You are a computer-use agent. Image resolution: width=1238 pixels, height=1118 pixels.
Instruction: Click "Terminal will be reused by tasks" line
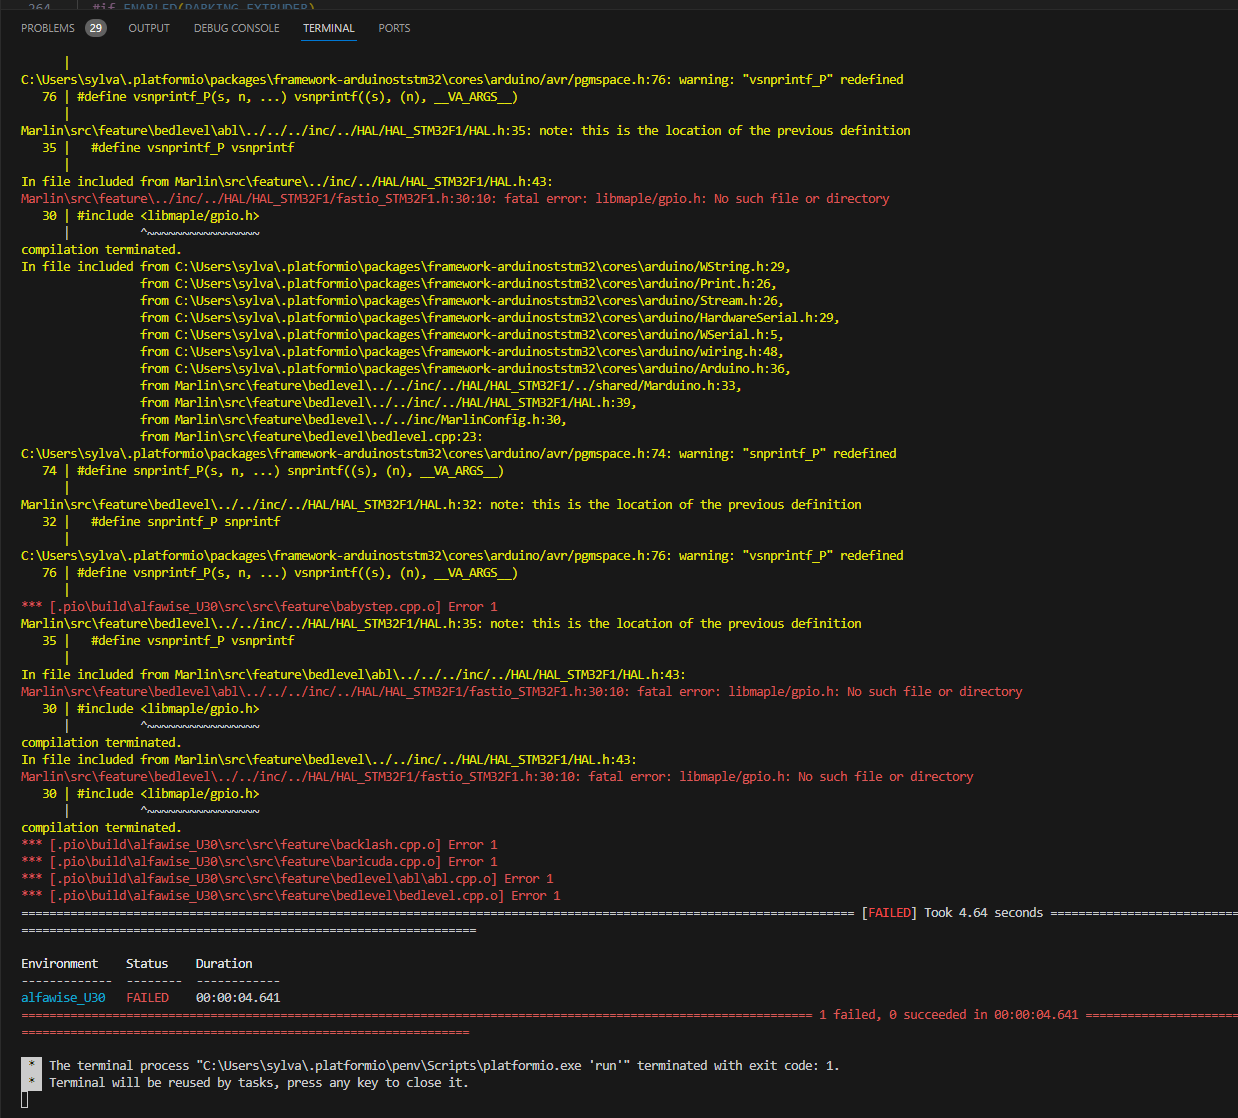point(258,1083)
